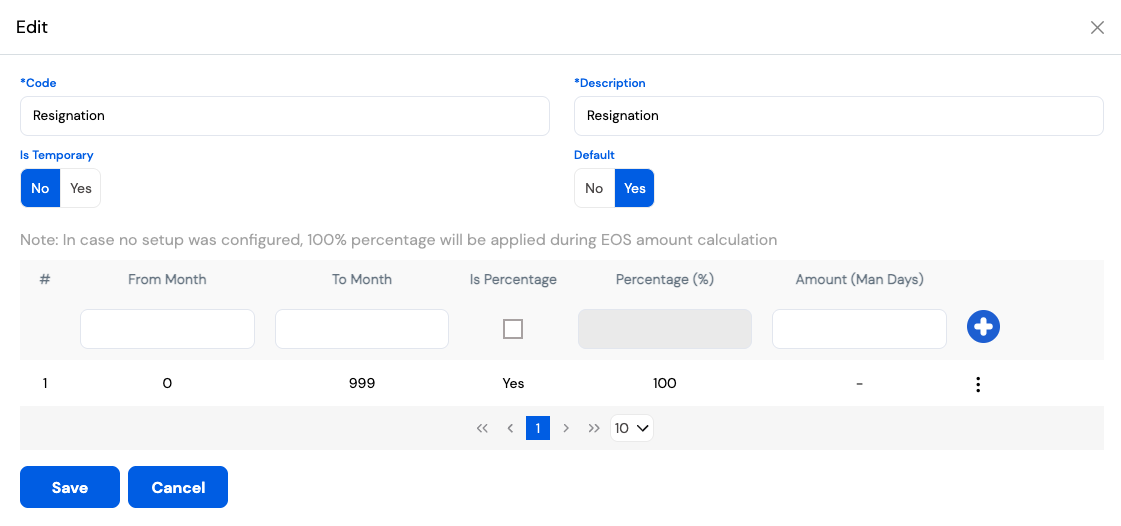Click the *Code field label
Image resolution: width=1121 pixels, height=526 pixels.
39,83
